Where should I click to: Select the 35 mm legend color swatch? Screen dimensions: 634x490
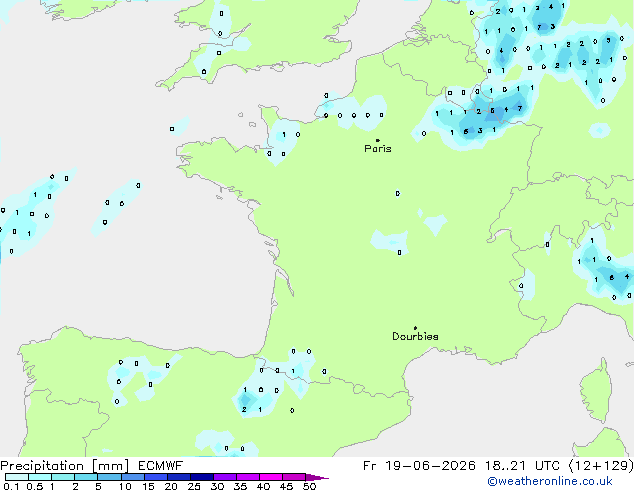pyautogui.click(x=248, y=477)
